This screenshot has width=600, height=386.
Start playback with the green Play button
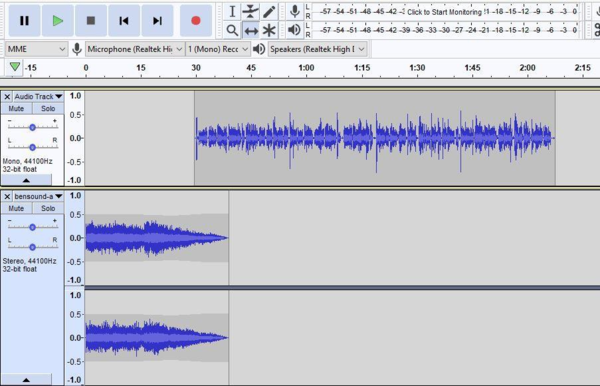57,20
